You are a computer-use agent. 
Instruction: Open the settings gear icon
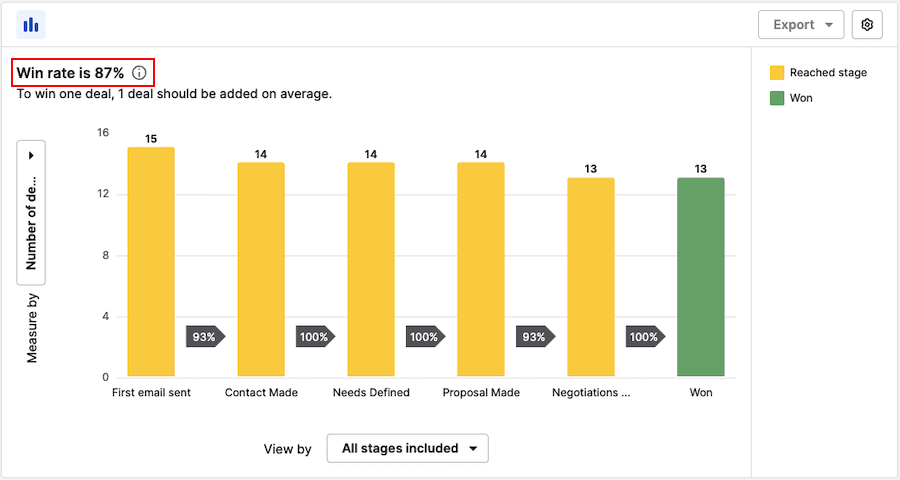tap(867, 25)
